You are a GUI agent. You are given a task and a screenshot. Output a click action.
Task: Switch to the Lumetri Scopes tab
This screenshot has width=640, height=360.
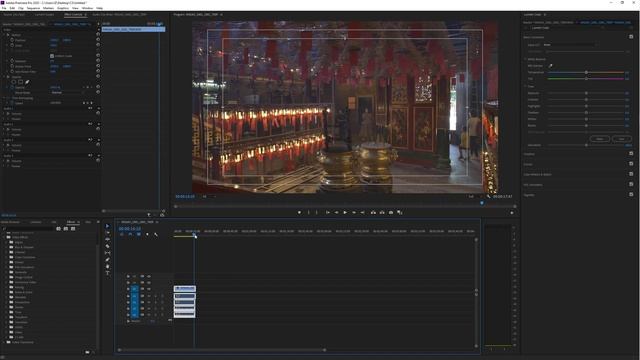[x=44, y=15]
